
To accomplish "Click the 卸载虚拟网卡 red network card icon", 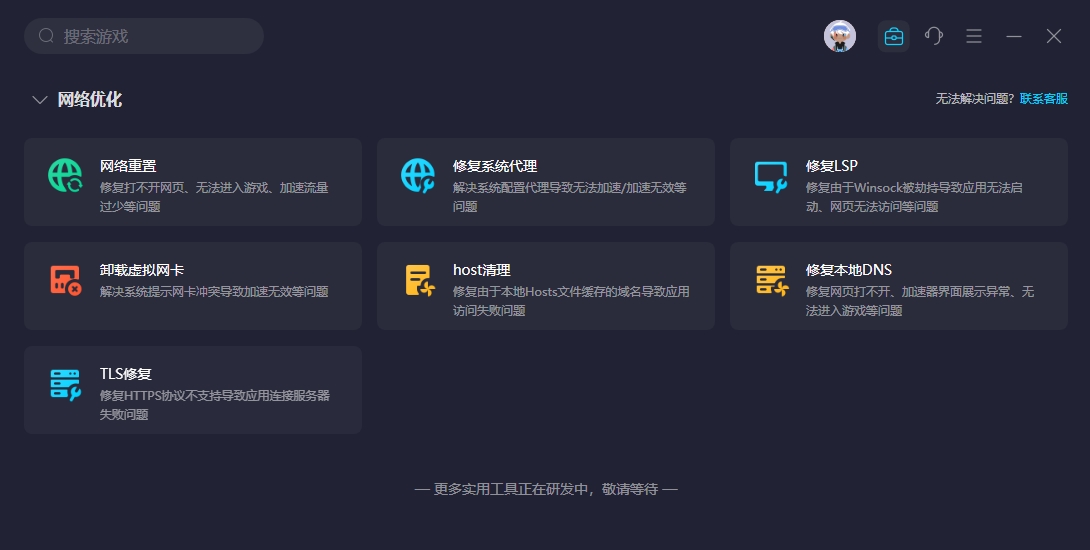I will click(66, 280).
